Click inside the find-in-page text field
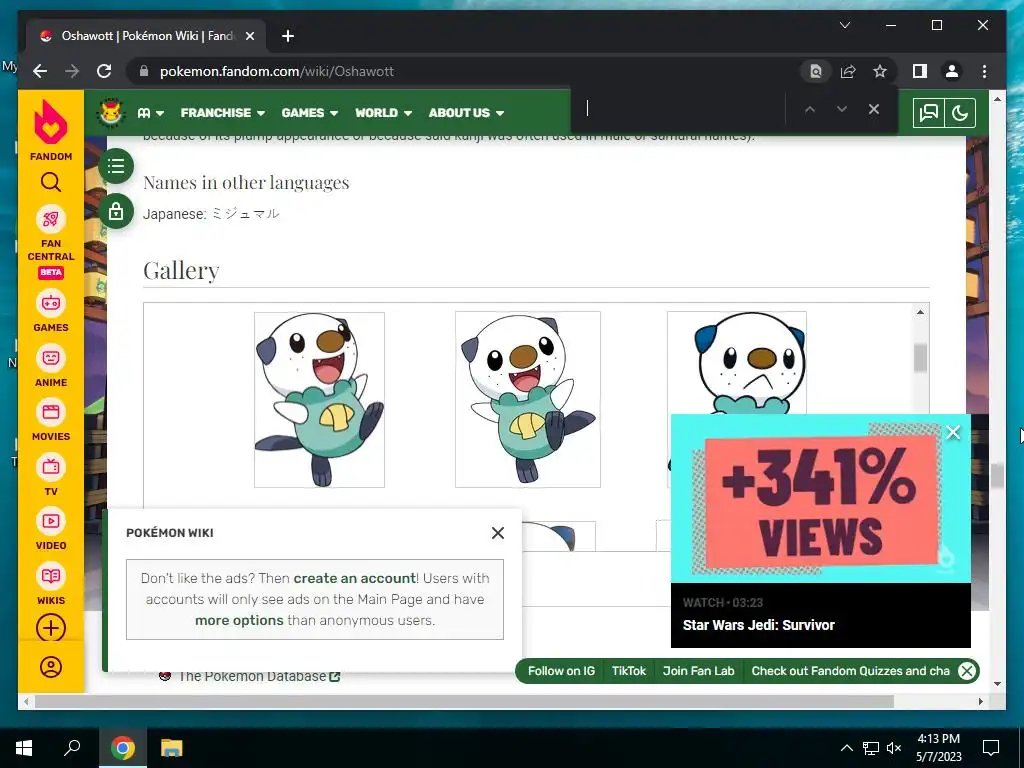The image size is (1024, 768). [678, 109]
